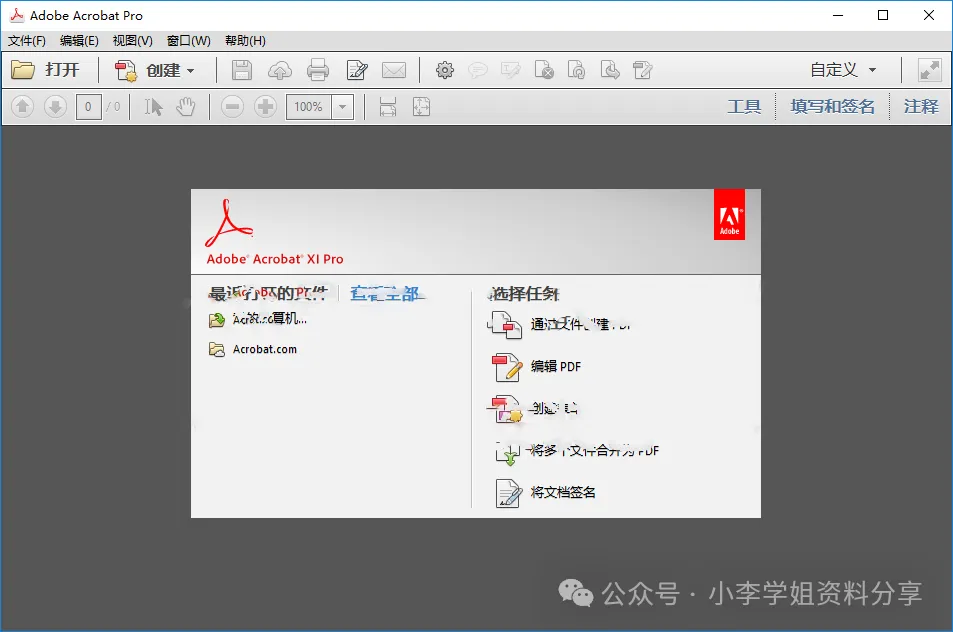The width and height of the screenshot is (953, 632).
Task: Click the rotate page icon
Action: (x=576, y=70)
